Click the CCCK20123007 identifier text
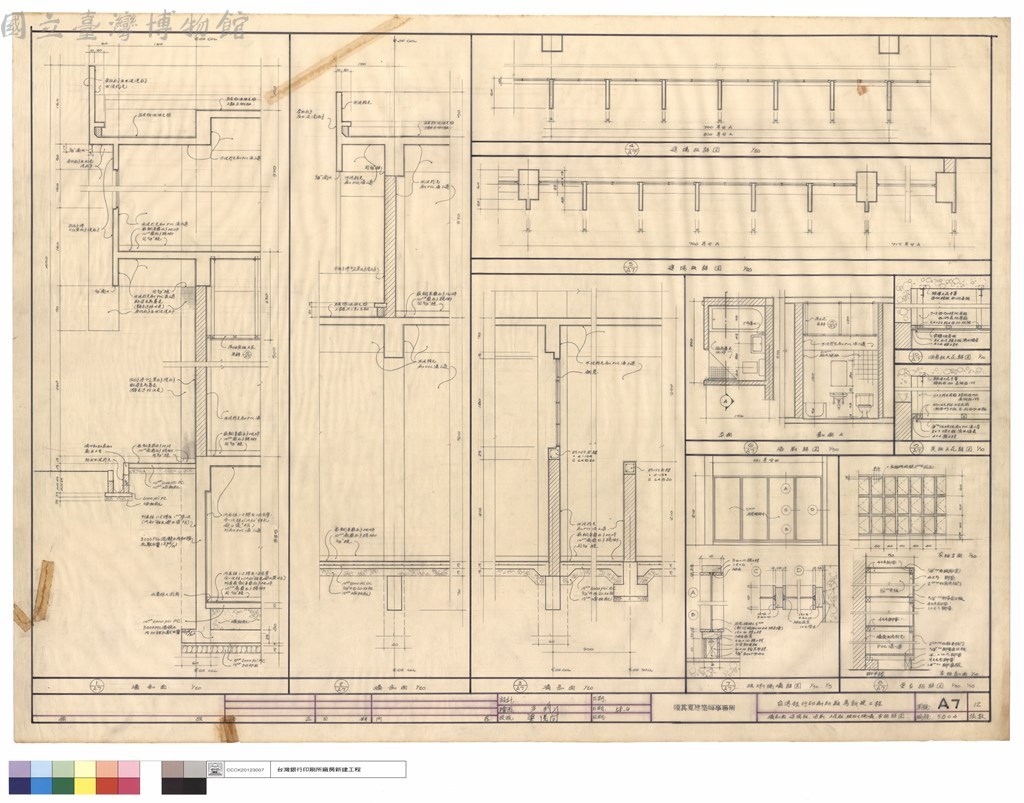This screenshot has height=803, width=1024. pos(246,770)
